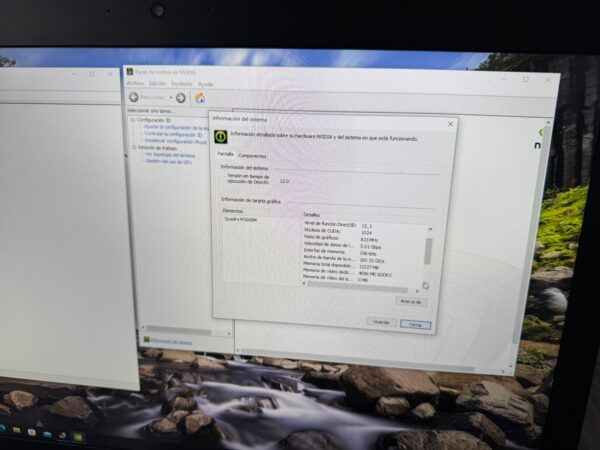
Task: Click the Home icon in NVIDIA toolbar
Action: coord(200,98)
